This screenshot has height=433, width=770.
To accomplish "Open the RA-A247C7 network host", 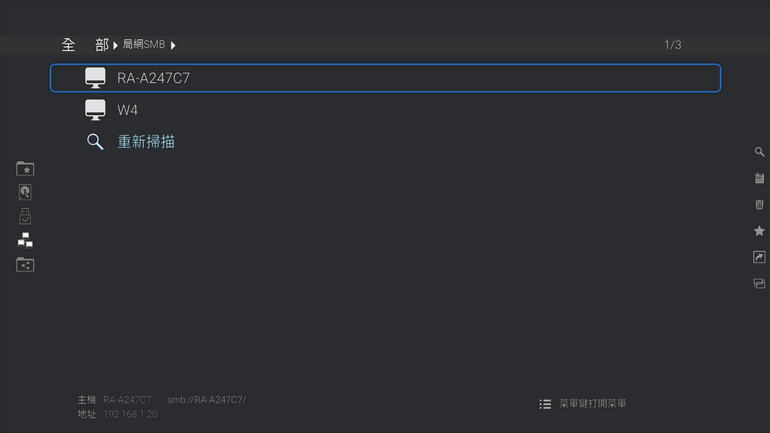I will [x=385, y=78].
